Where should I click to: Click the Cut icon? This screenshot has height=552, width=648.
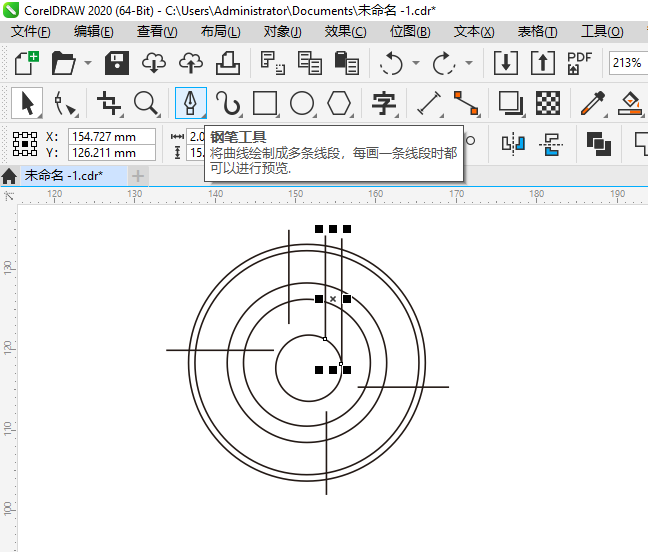point(272,63)
